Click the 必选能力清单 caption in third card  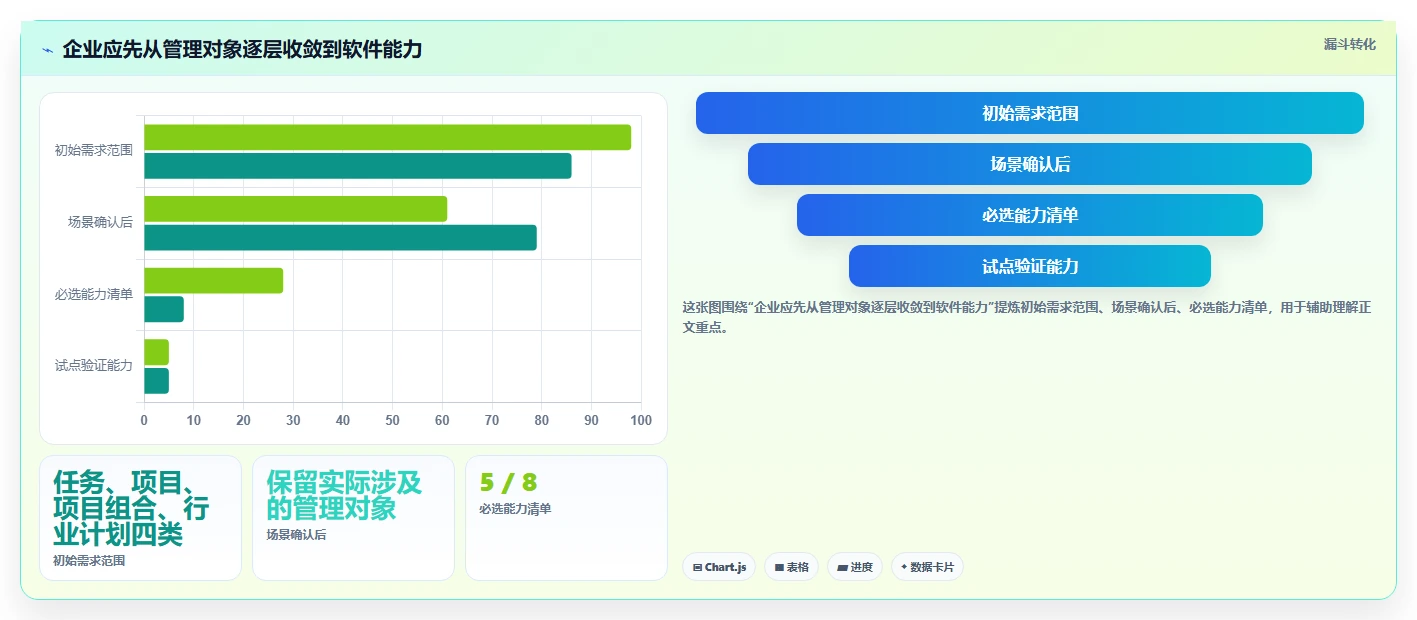tap(515, 509)
